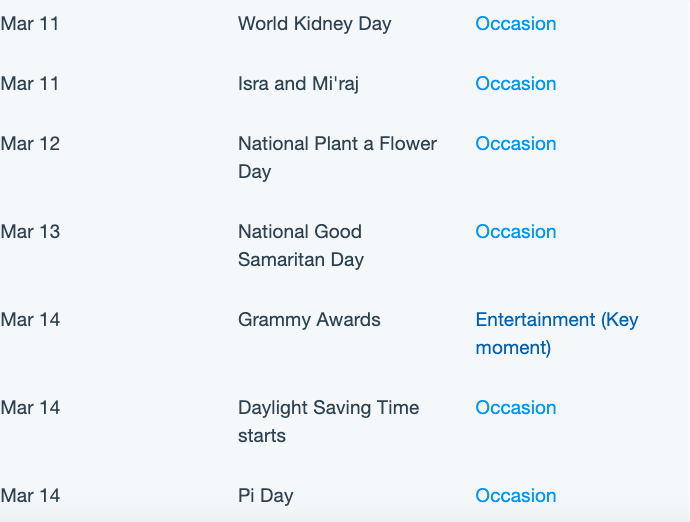690x522 pixels.
Task: Open the Occasion link for World Kidney Day
Action: [x=516, y=24]
